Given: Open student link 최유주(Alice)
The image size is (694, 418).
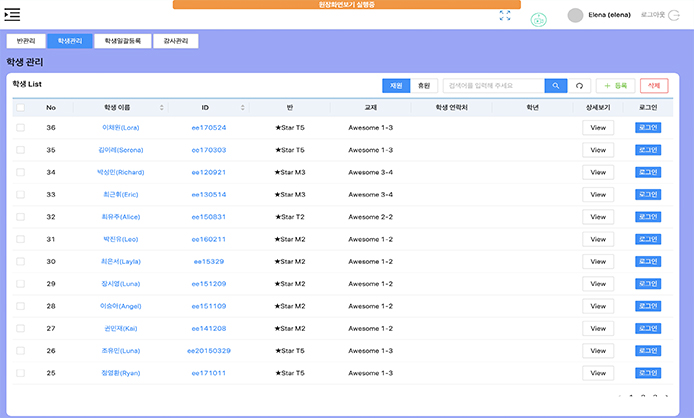Looking at the screenshot, I should [x=120, y=217].
